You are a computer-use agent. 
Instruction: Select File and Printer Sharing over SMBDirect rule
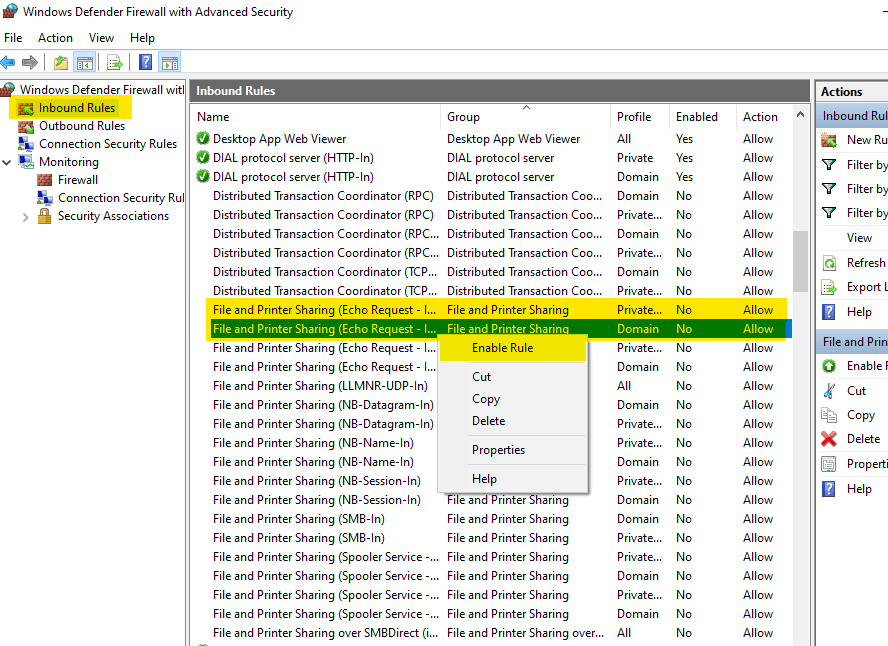490,633
